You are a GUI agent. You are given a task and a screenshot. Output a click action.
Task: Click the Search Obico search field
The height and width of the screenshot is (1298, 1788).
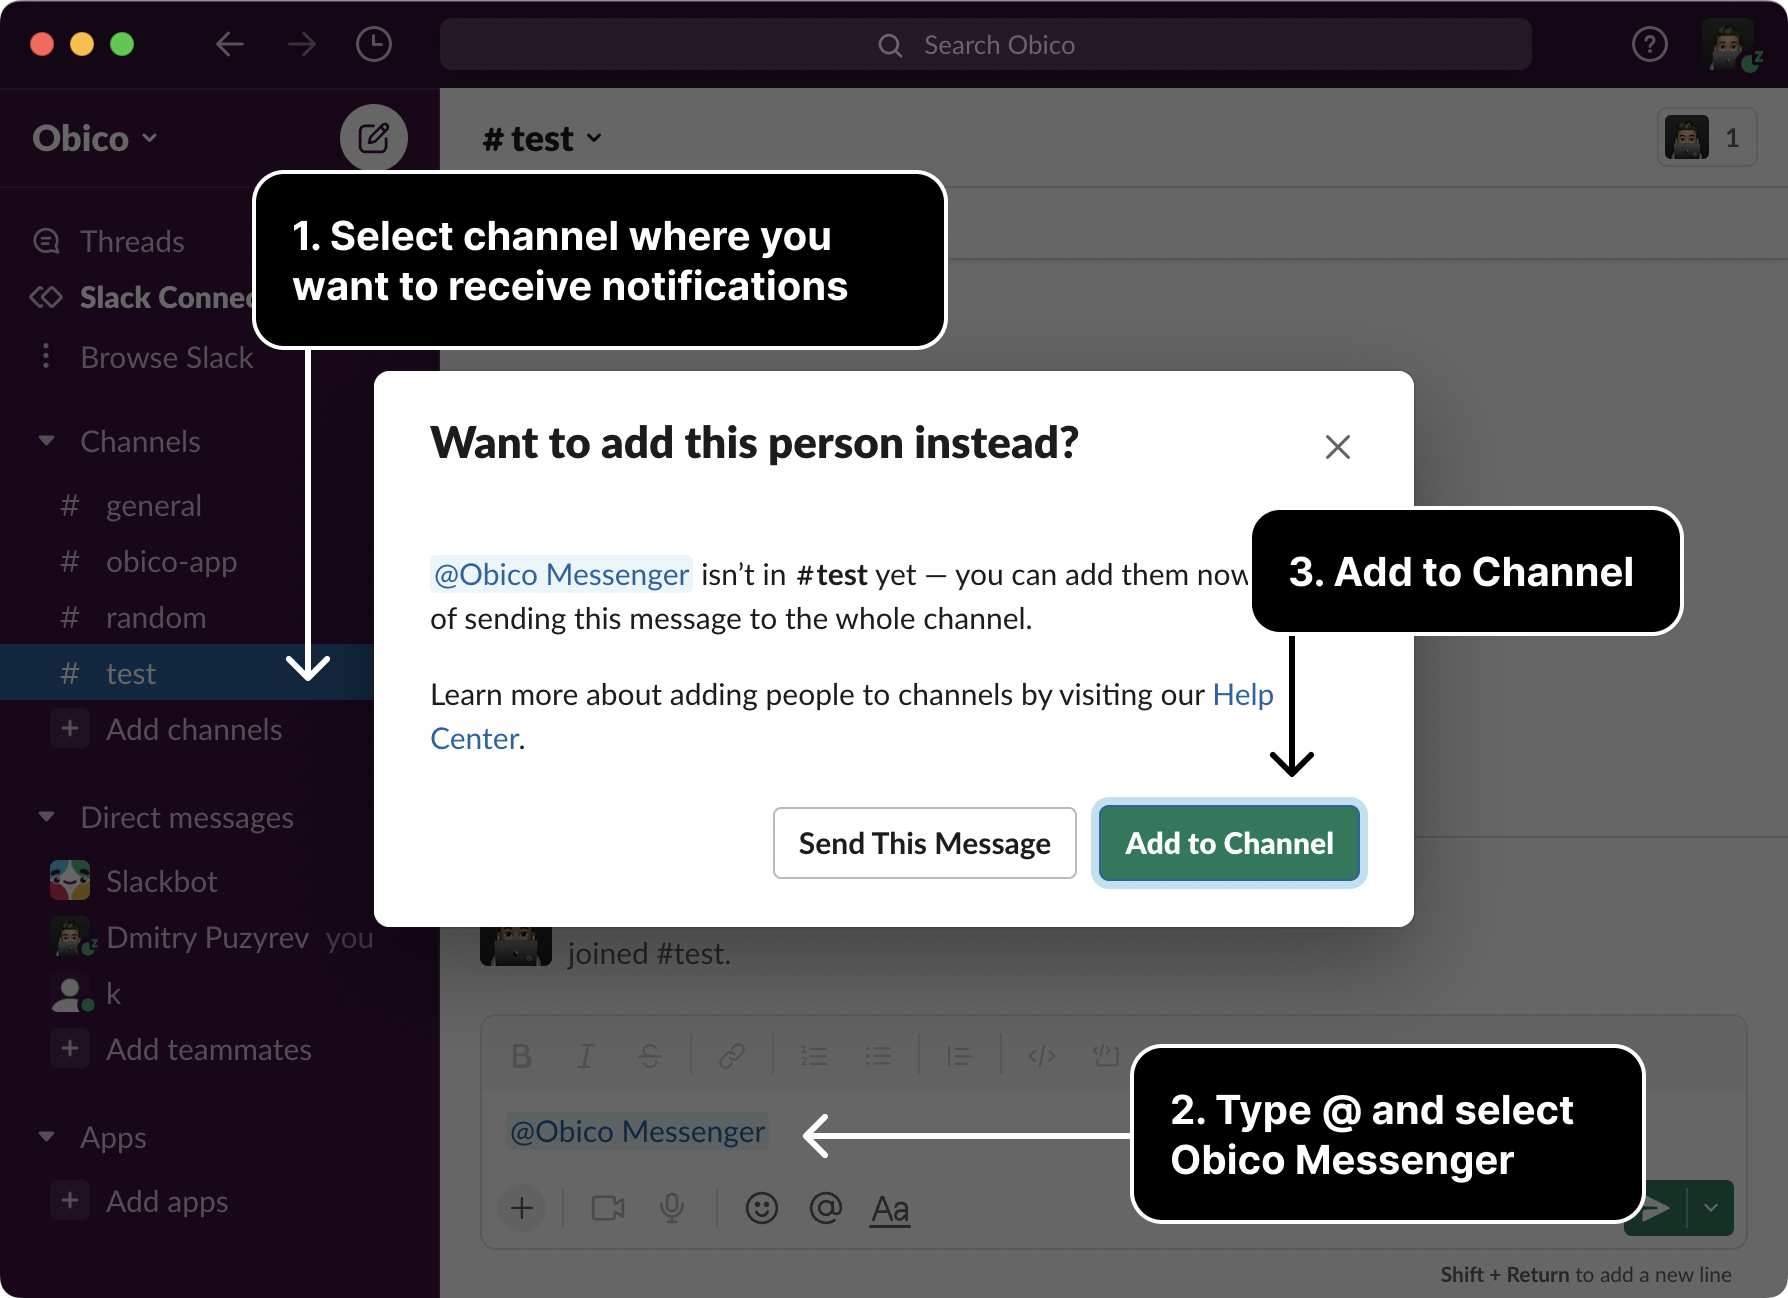click(x=985, y=45)
